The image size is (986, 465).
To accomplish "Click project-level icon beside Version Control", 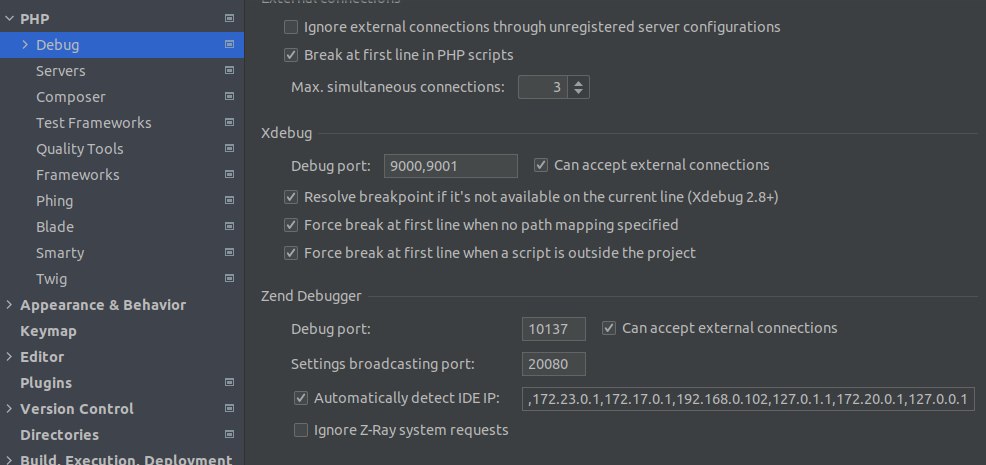I will click(230, 408).
